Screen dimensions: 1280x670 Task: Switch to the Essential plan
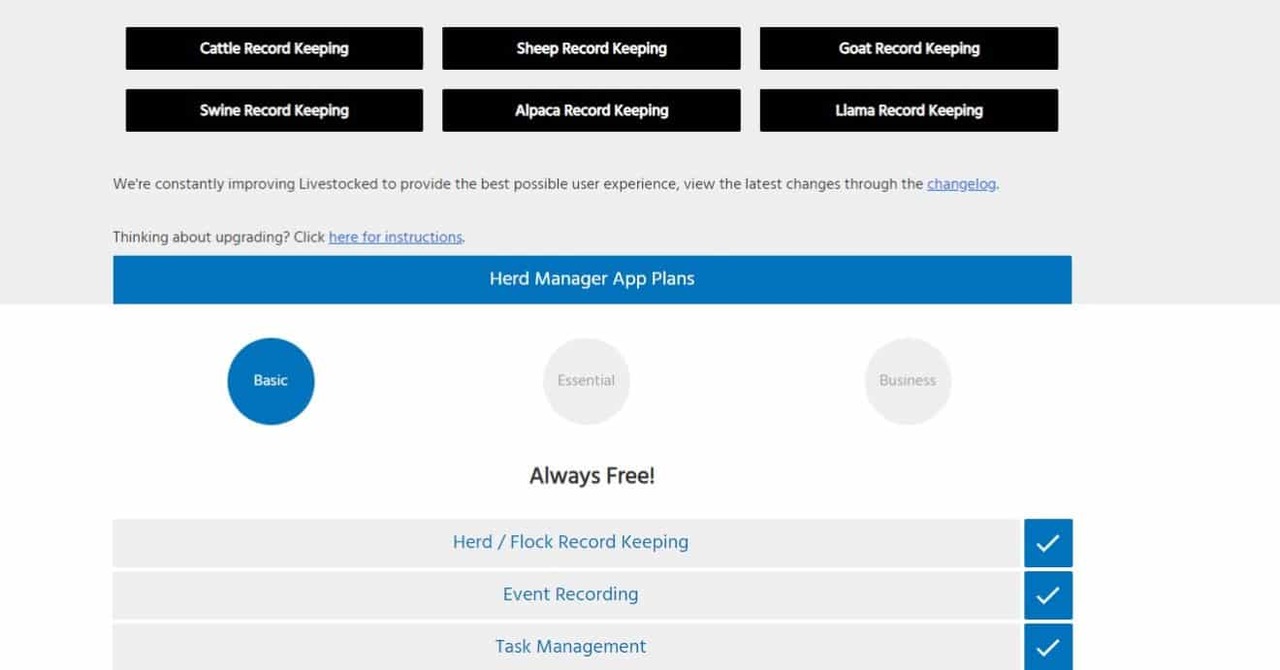pyautogui.click(x=586, y=381)
